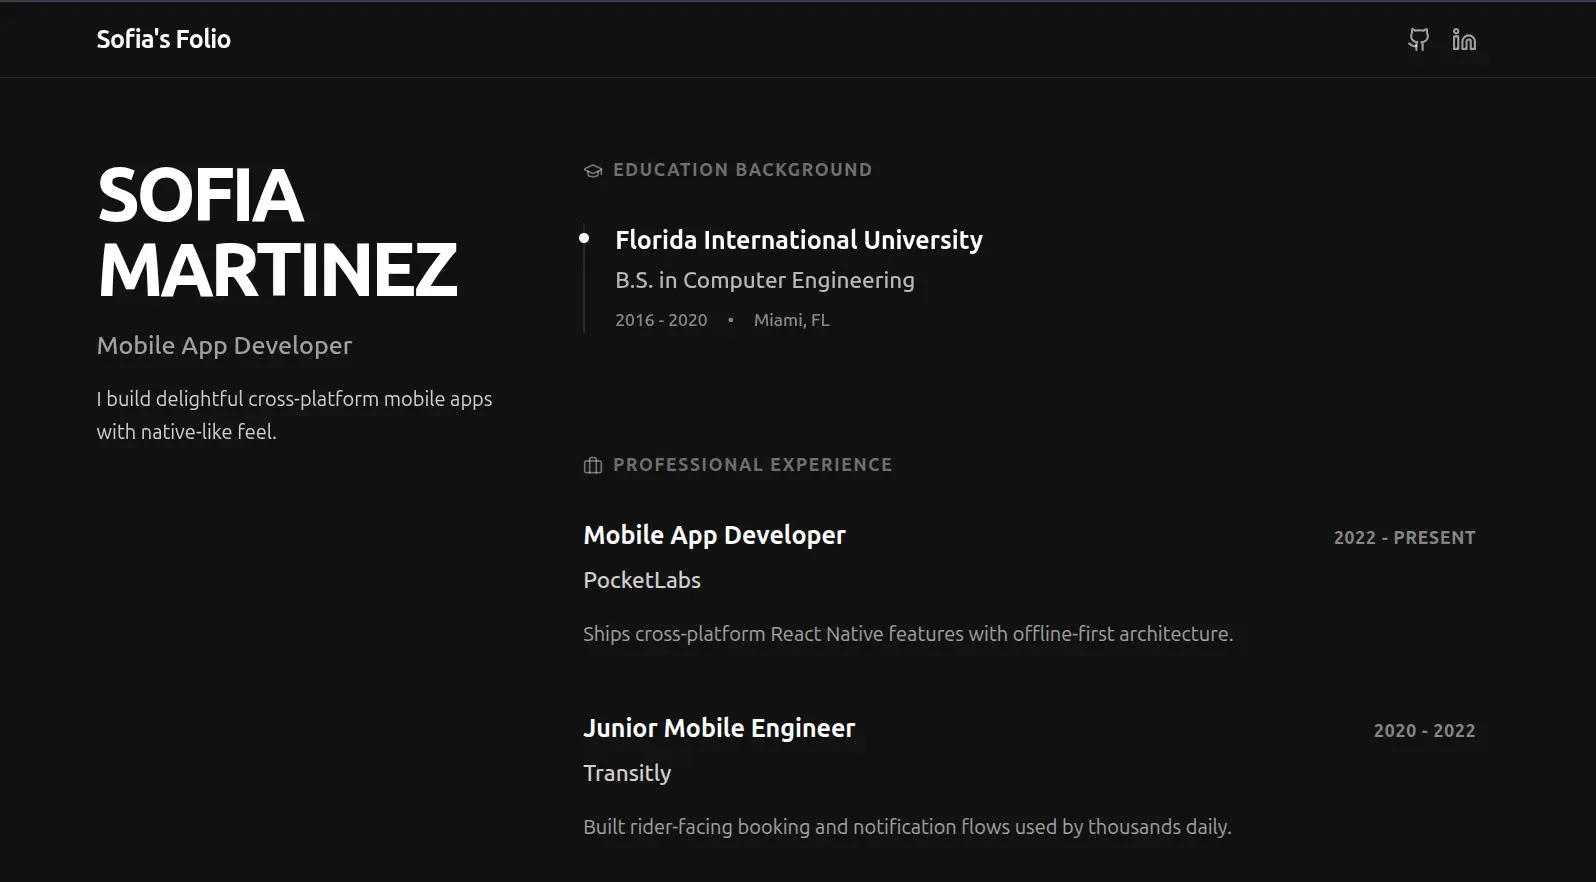Click the B.S. in Computer Engineering degree text
The width and height of the screenshot is (1596, 882).
click(x=764, y=280)
